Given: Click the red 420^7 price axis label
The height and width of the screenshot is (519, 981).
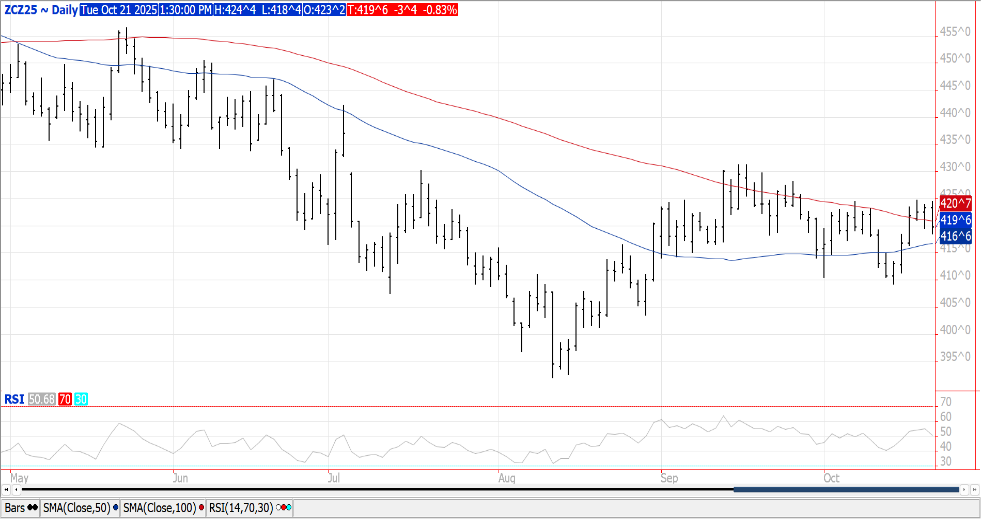Looking at the screenshot, I should coord(957,203).
